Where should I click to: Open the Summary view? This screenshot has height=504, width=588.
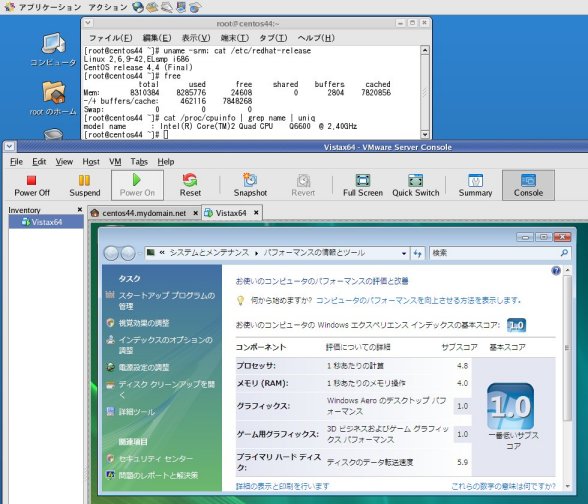click(x=475, y=186)
